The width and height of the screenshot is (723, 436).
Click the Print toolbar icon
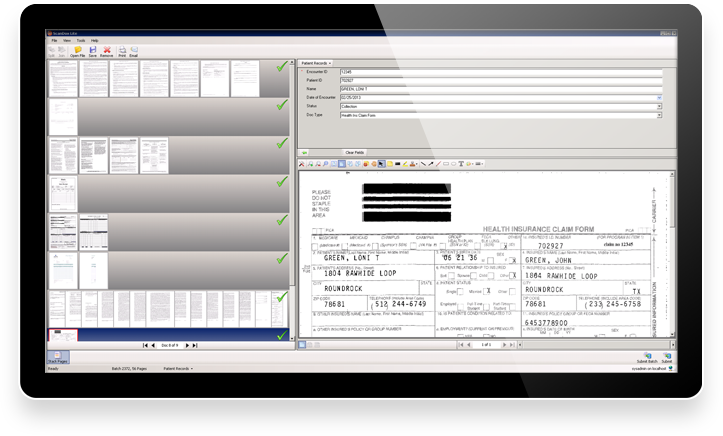pyautogui.click(x=122, y=49)
